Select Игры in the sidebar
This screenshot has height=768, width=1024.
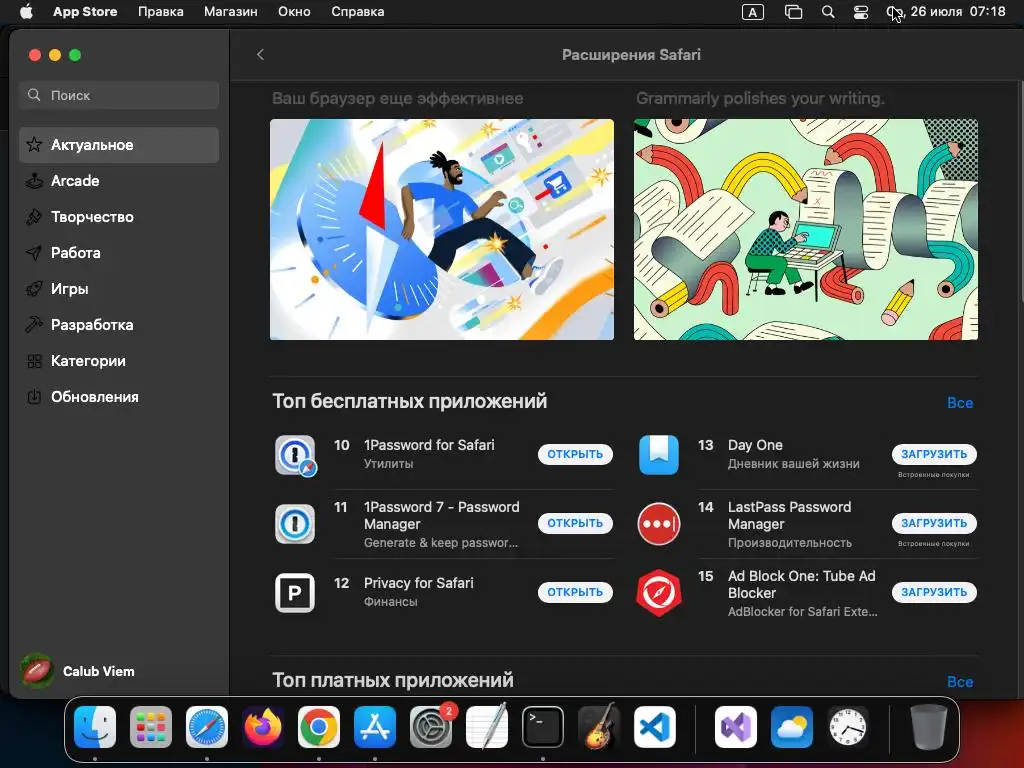click(x=119, y=289)
